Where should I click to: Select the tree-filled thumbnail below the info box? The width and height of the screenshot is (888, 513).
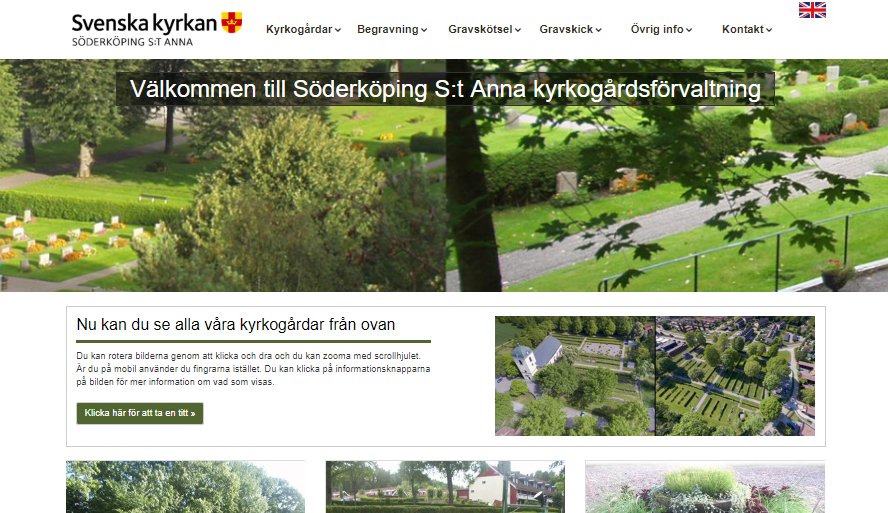(x=185, y=487)
